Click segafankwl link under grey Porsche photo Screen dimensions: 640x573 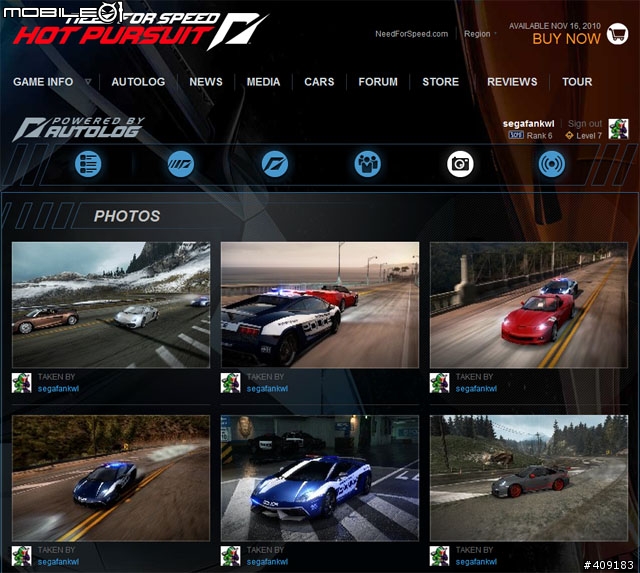(476, 562)
